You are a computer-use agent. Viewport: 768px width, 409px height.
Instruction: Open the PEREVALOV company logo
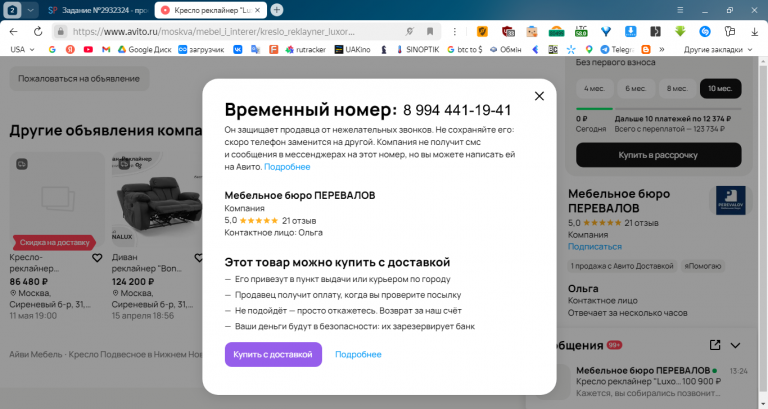click(730, 200)
